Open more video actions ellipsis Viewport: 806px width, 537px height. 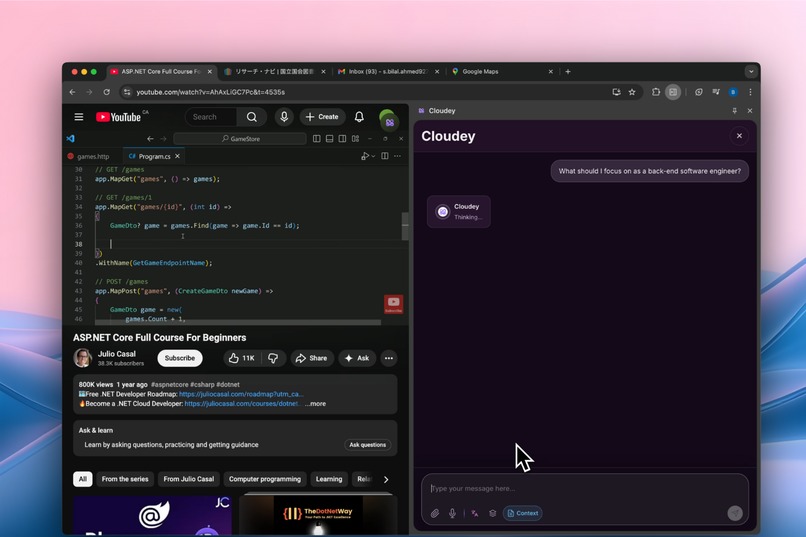pyautogui.click(x=389, y=358)
